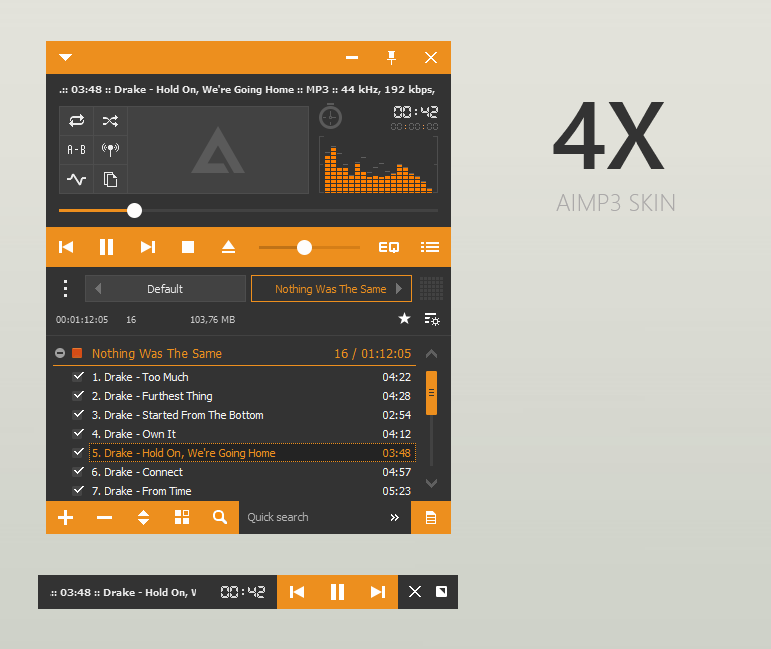Uncheck track 7 From Time
771x649 pixels.
click(x=78, y=490)
